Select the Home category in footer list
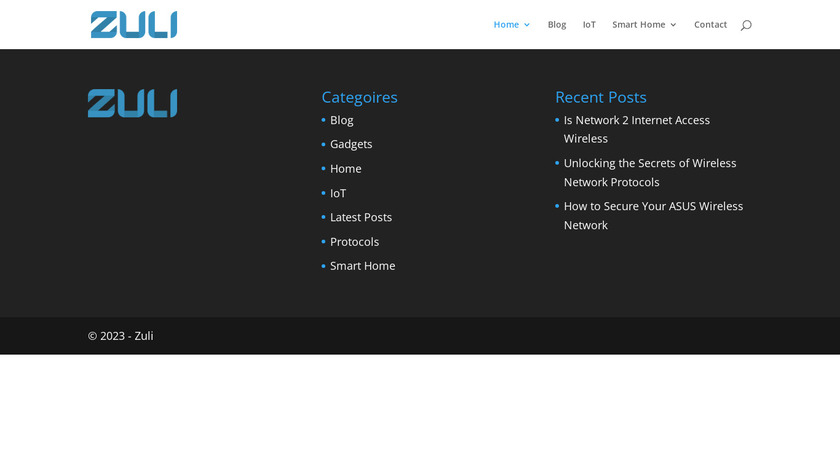Image resolution: width=840 pixels, height=472 pixels. click(345, 169)
